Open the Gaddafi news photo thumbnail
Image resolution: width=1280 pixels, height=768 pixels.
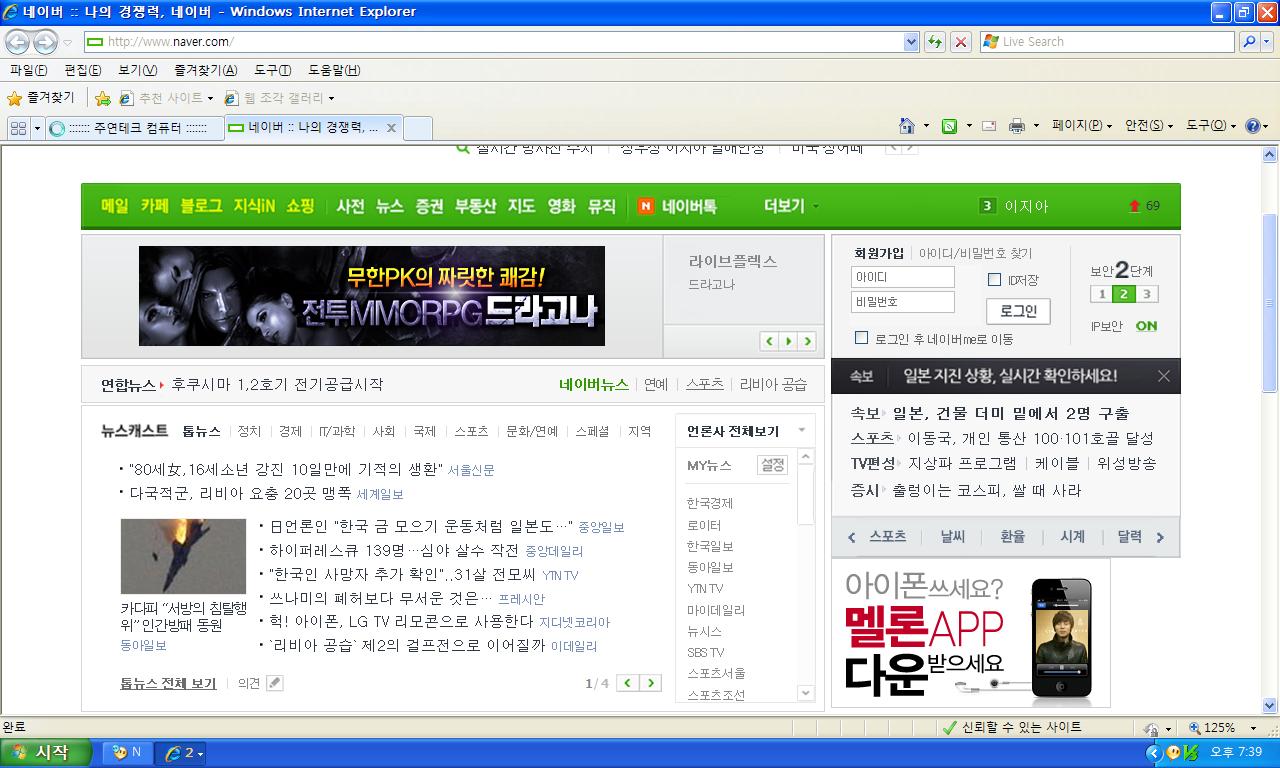click(183, 556)
